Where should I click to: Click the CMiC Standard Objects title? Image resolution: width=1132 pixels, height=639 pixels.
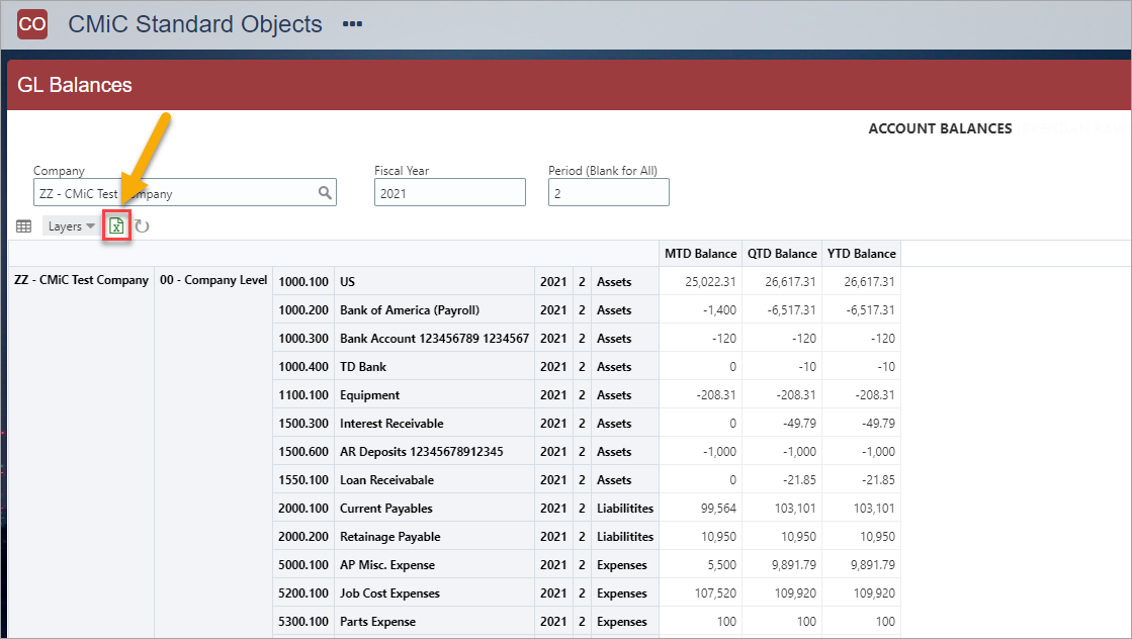[195, 24]
